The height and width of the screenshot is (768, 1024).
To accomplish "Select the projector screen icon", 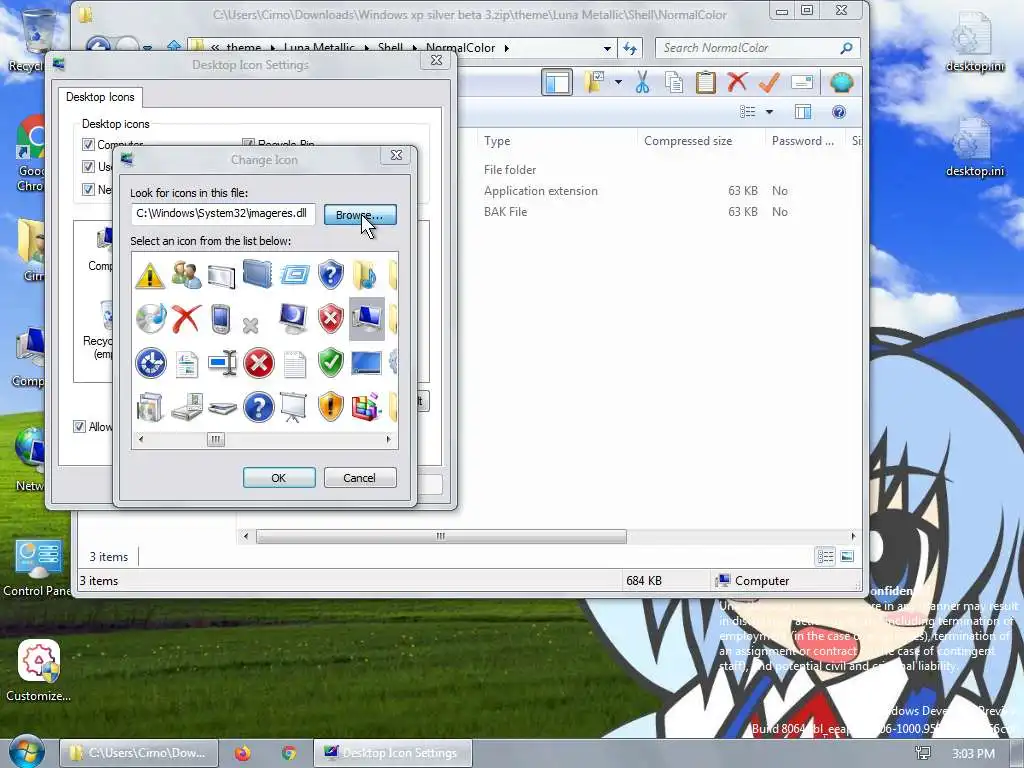I will pos(293,407).
